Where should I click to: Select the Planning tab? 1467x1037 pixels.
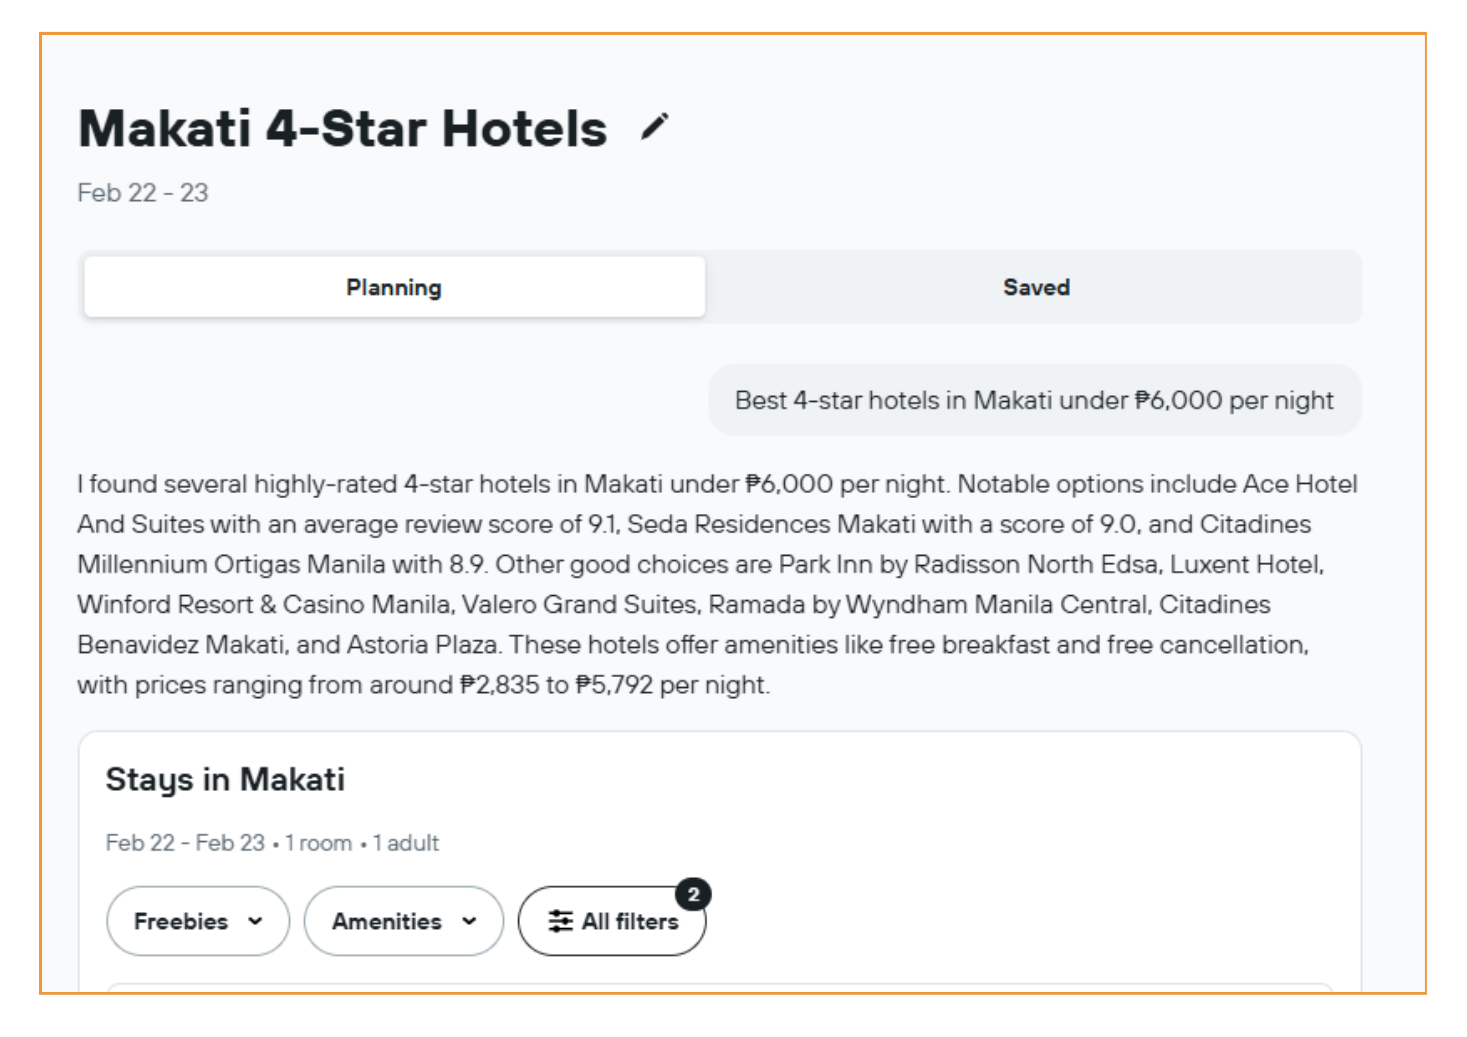393,287
